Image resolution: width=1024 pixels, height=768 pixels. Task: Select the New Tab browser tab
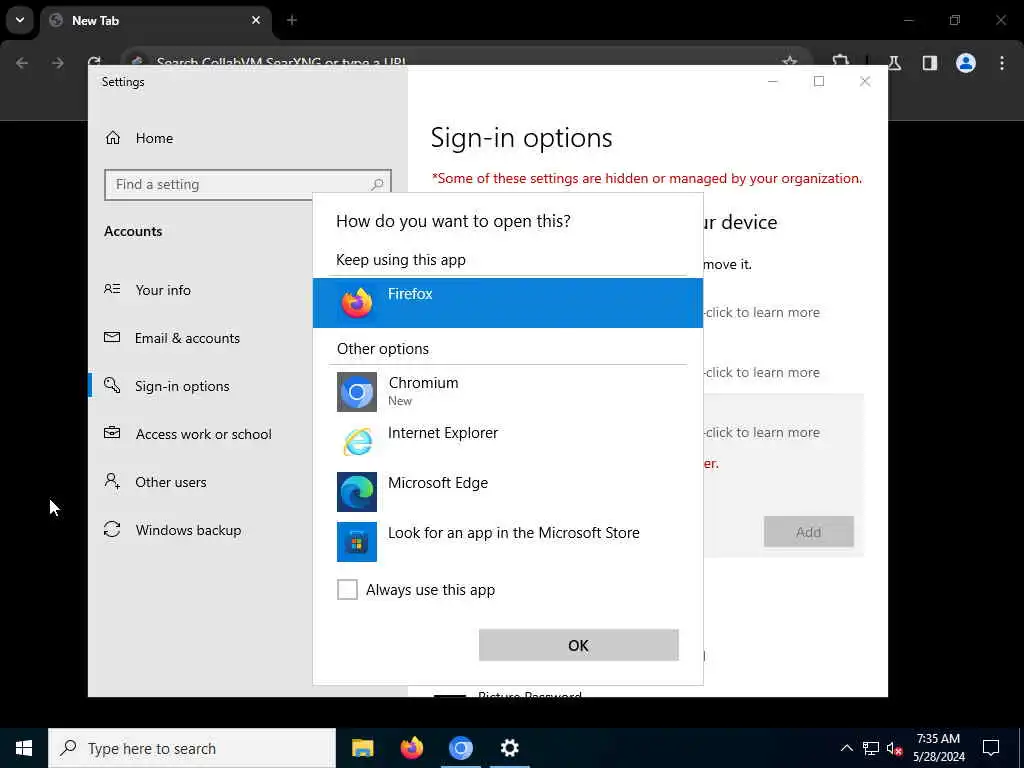point(156,21)
